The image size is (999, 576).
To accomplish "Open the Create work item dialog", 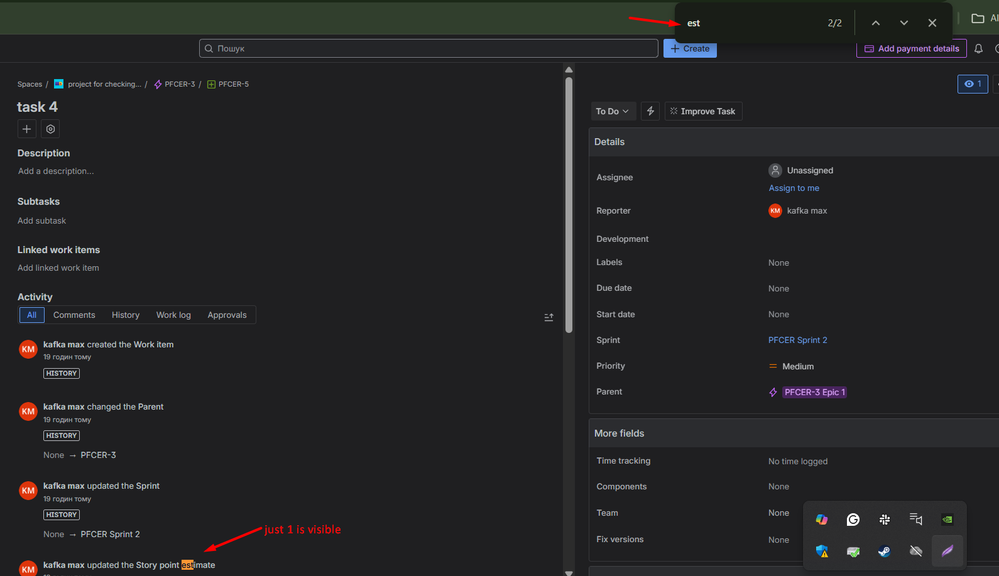I will click(690, 48).
